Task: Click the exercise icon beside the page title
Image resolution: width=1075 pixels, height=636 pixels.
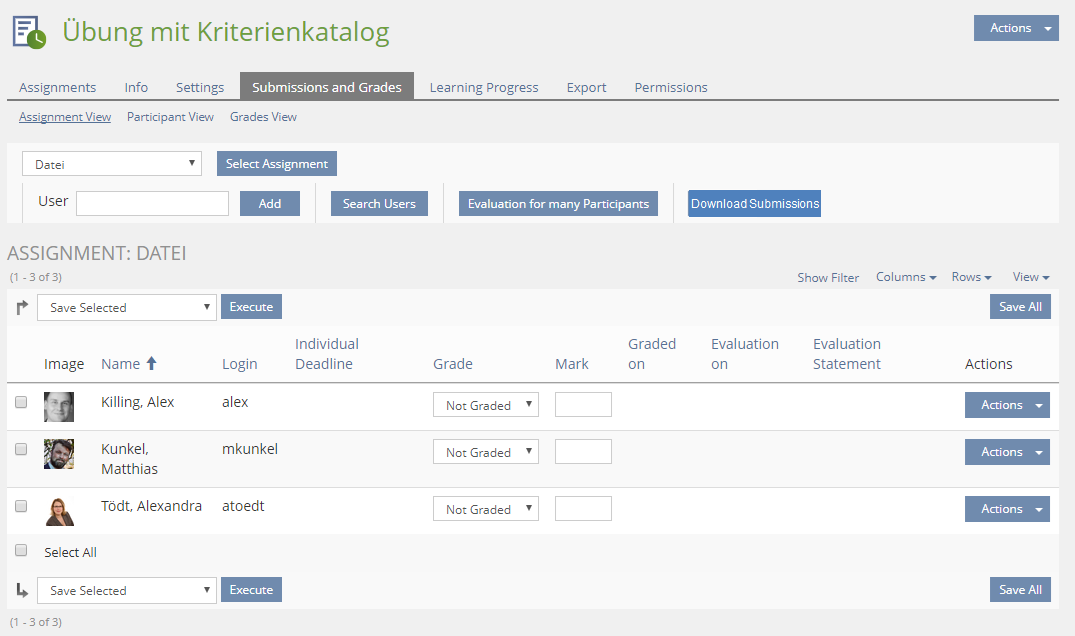Action: pos(29,32)
